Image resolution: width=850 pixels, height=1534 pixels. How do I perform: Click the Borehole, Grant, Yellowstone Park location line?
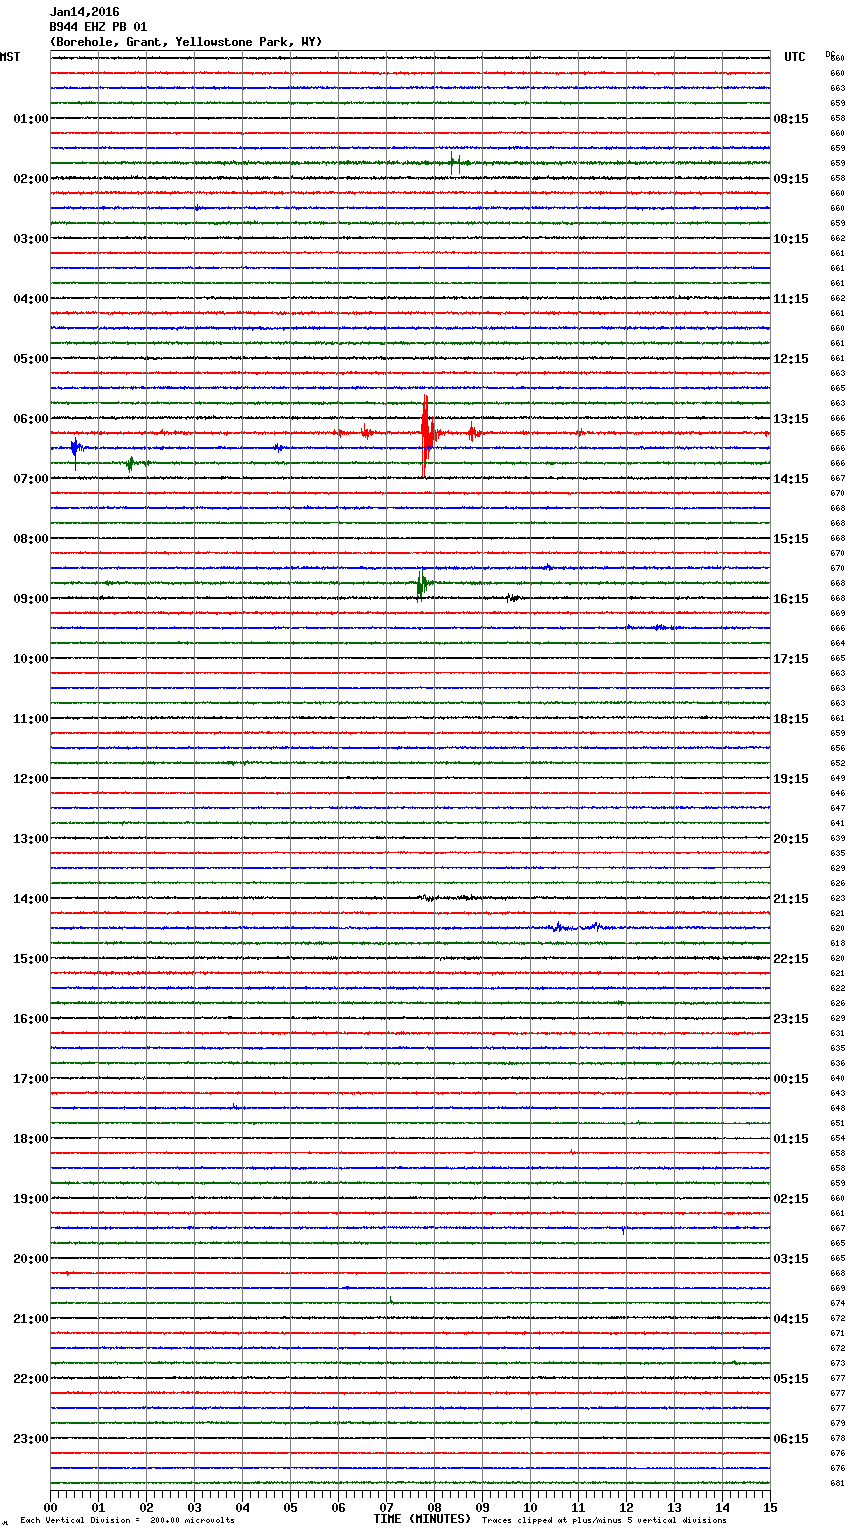(x=186, y=42)
